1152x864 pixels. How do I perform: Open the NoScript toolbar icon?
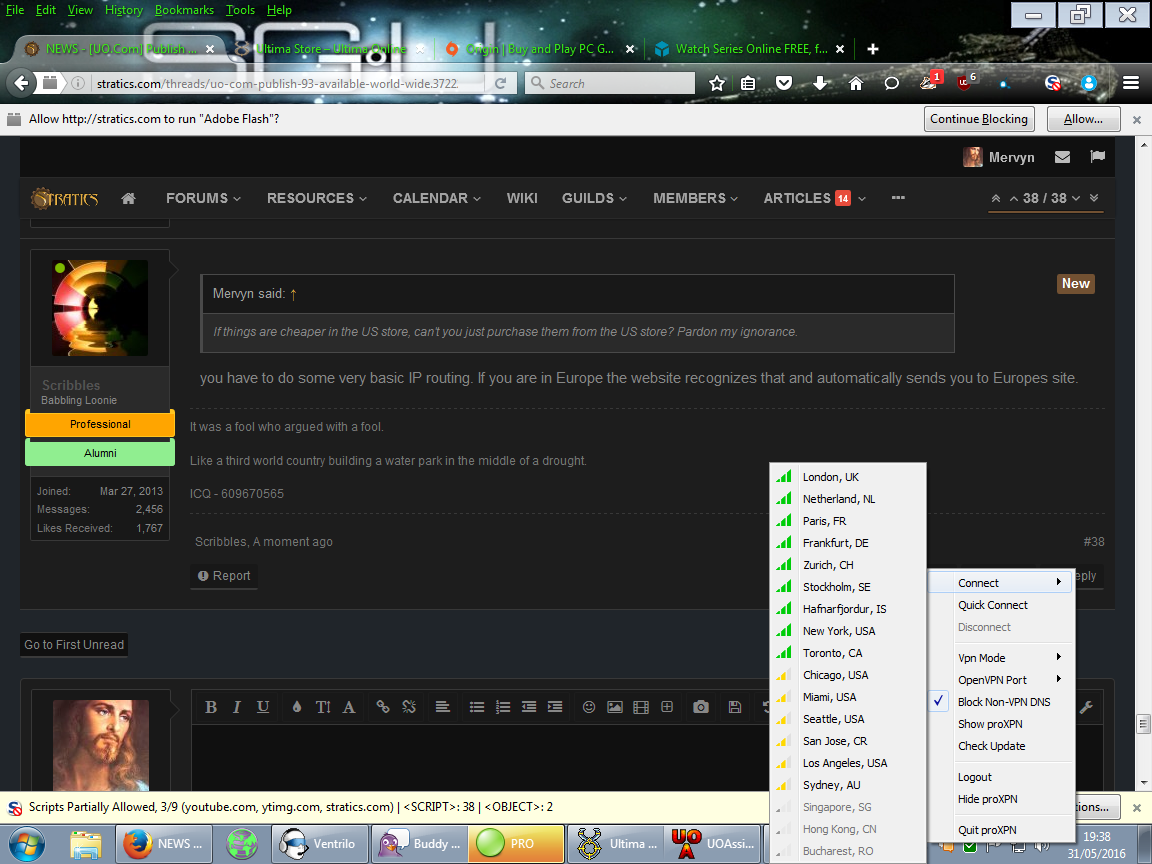tap(1053, 84)
